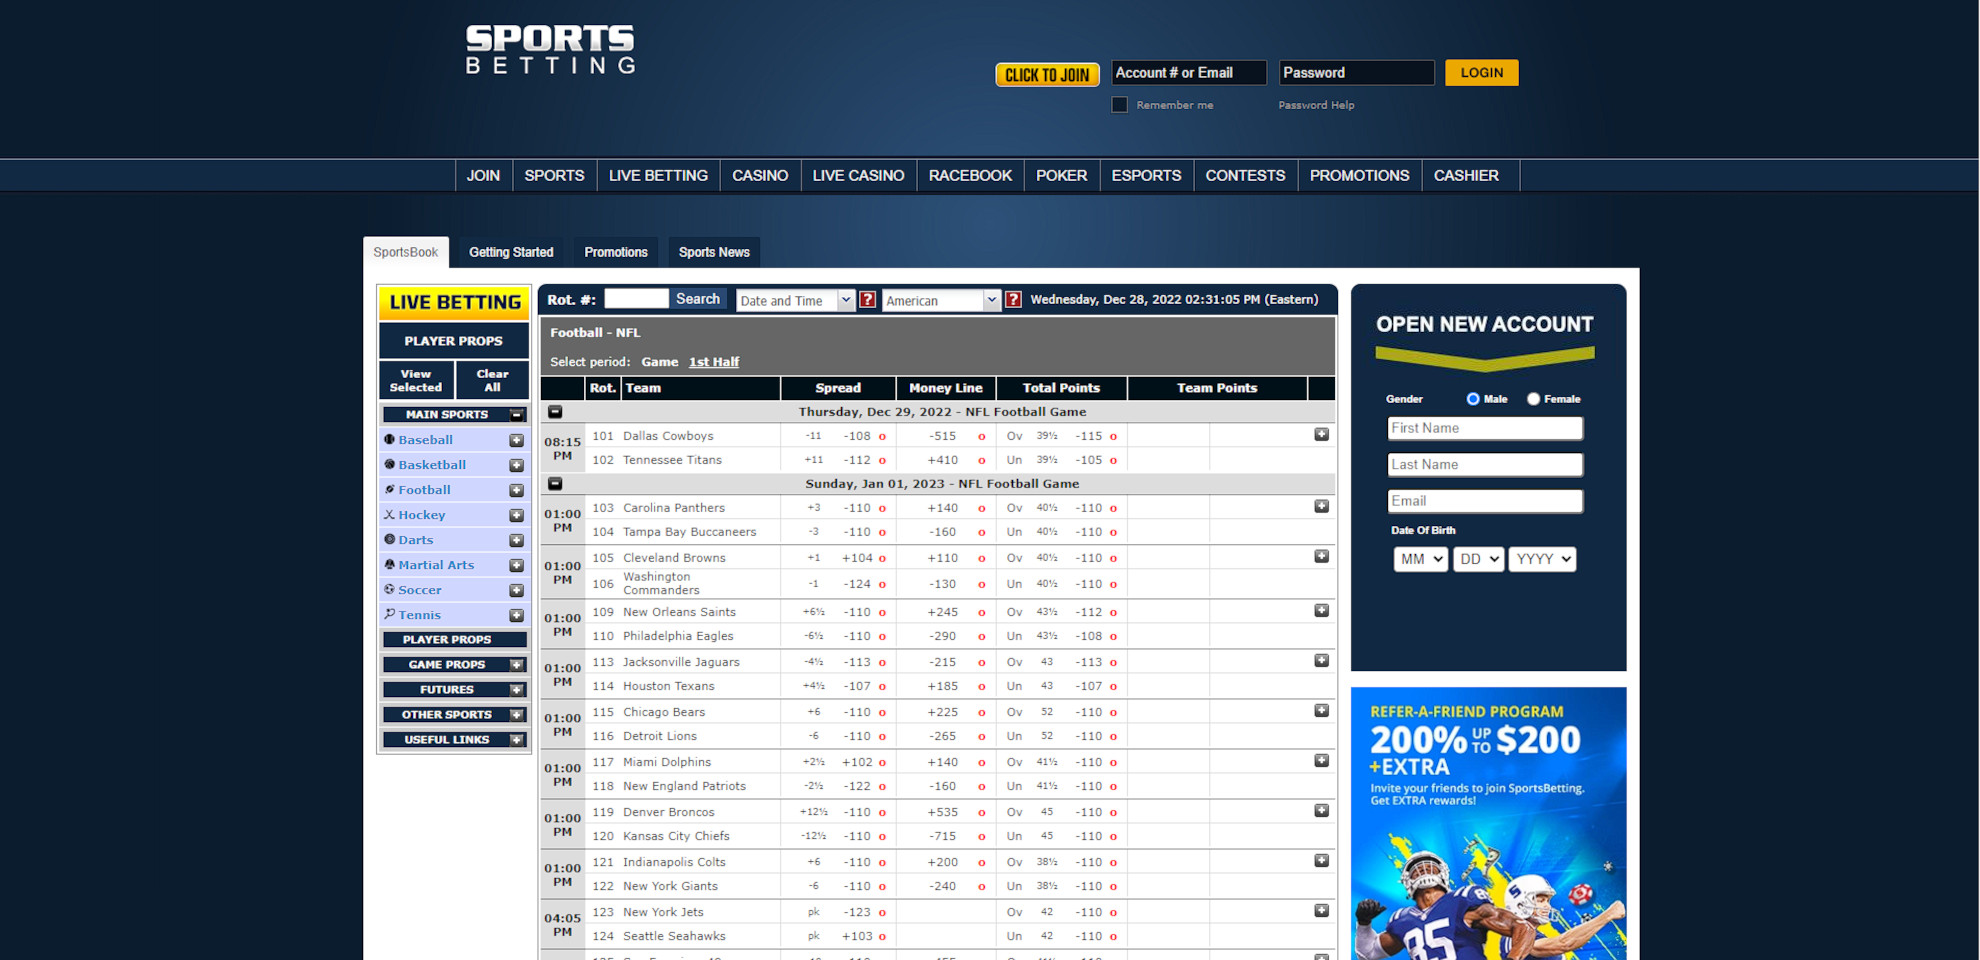Click the Password Help link
This screenshot has width=1980, height=960.
[x=1316, y=105]
